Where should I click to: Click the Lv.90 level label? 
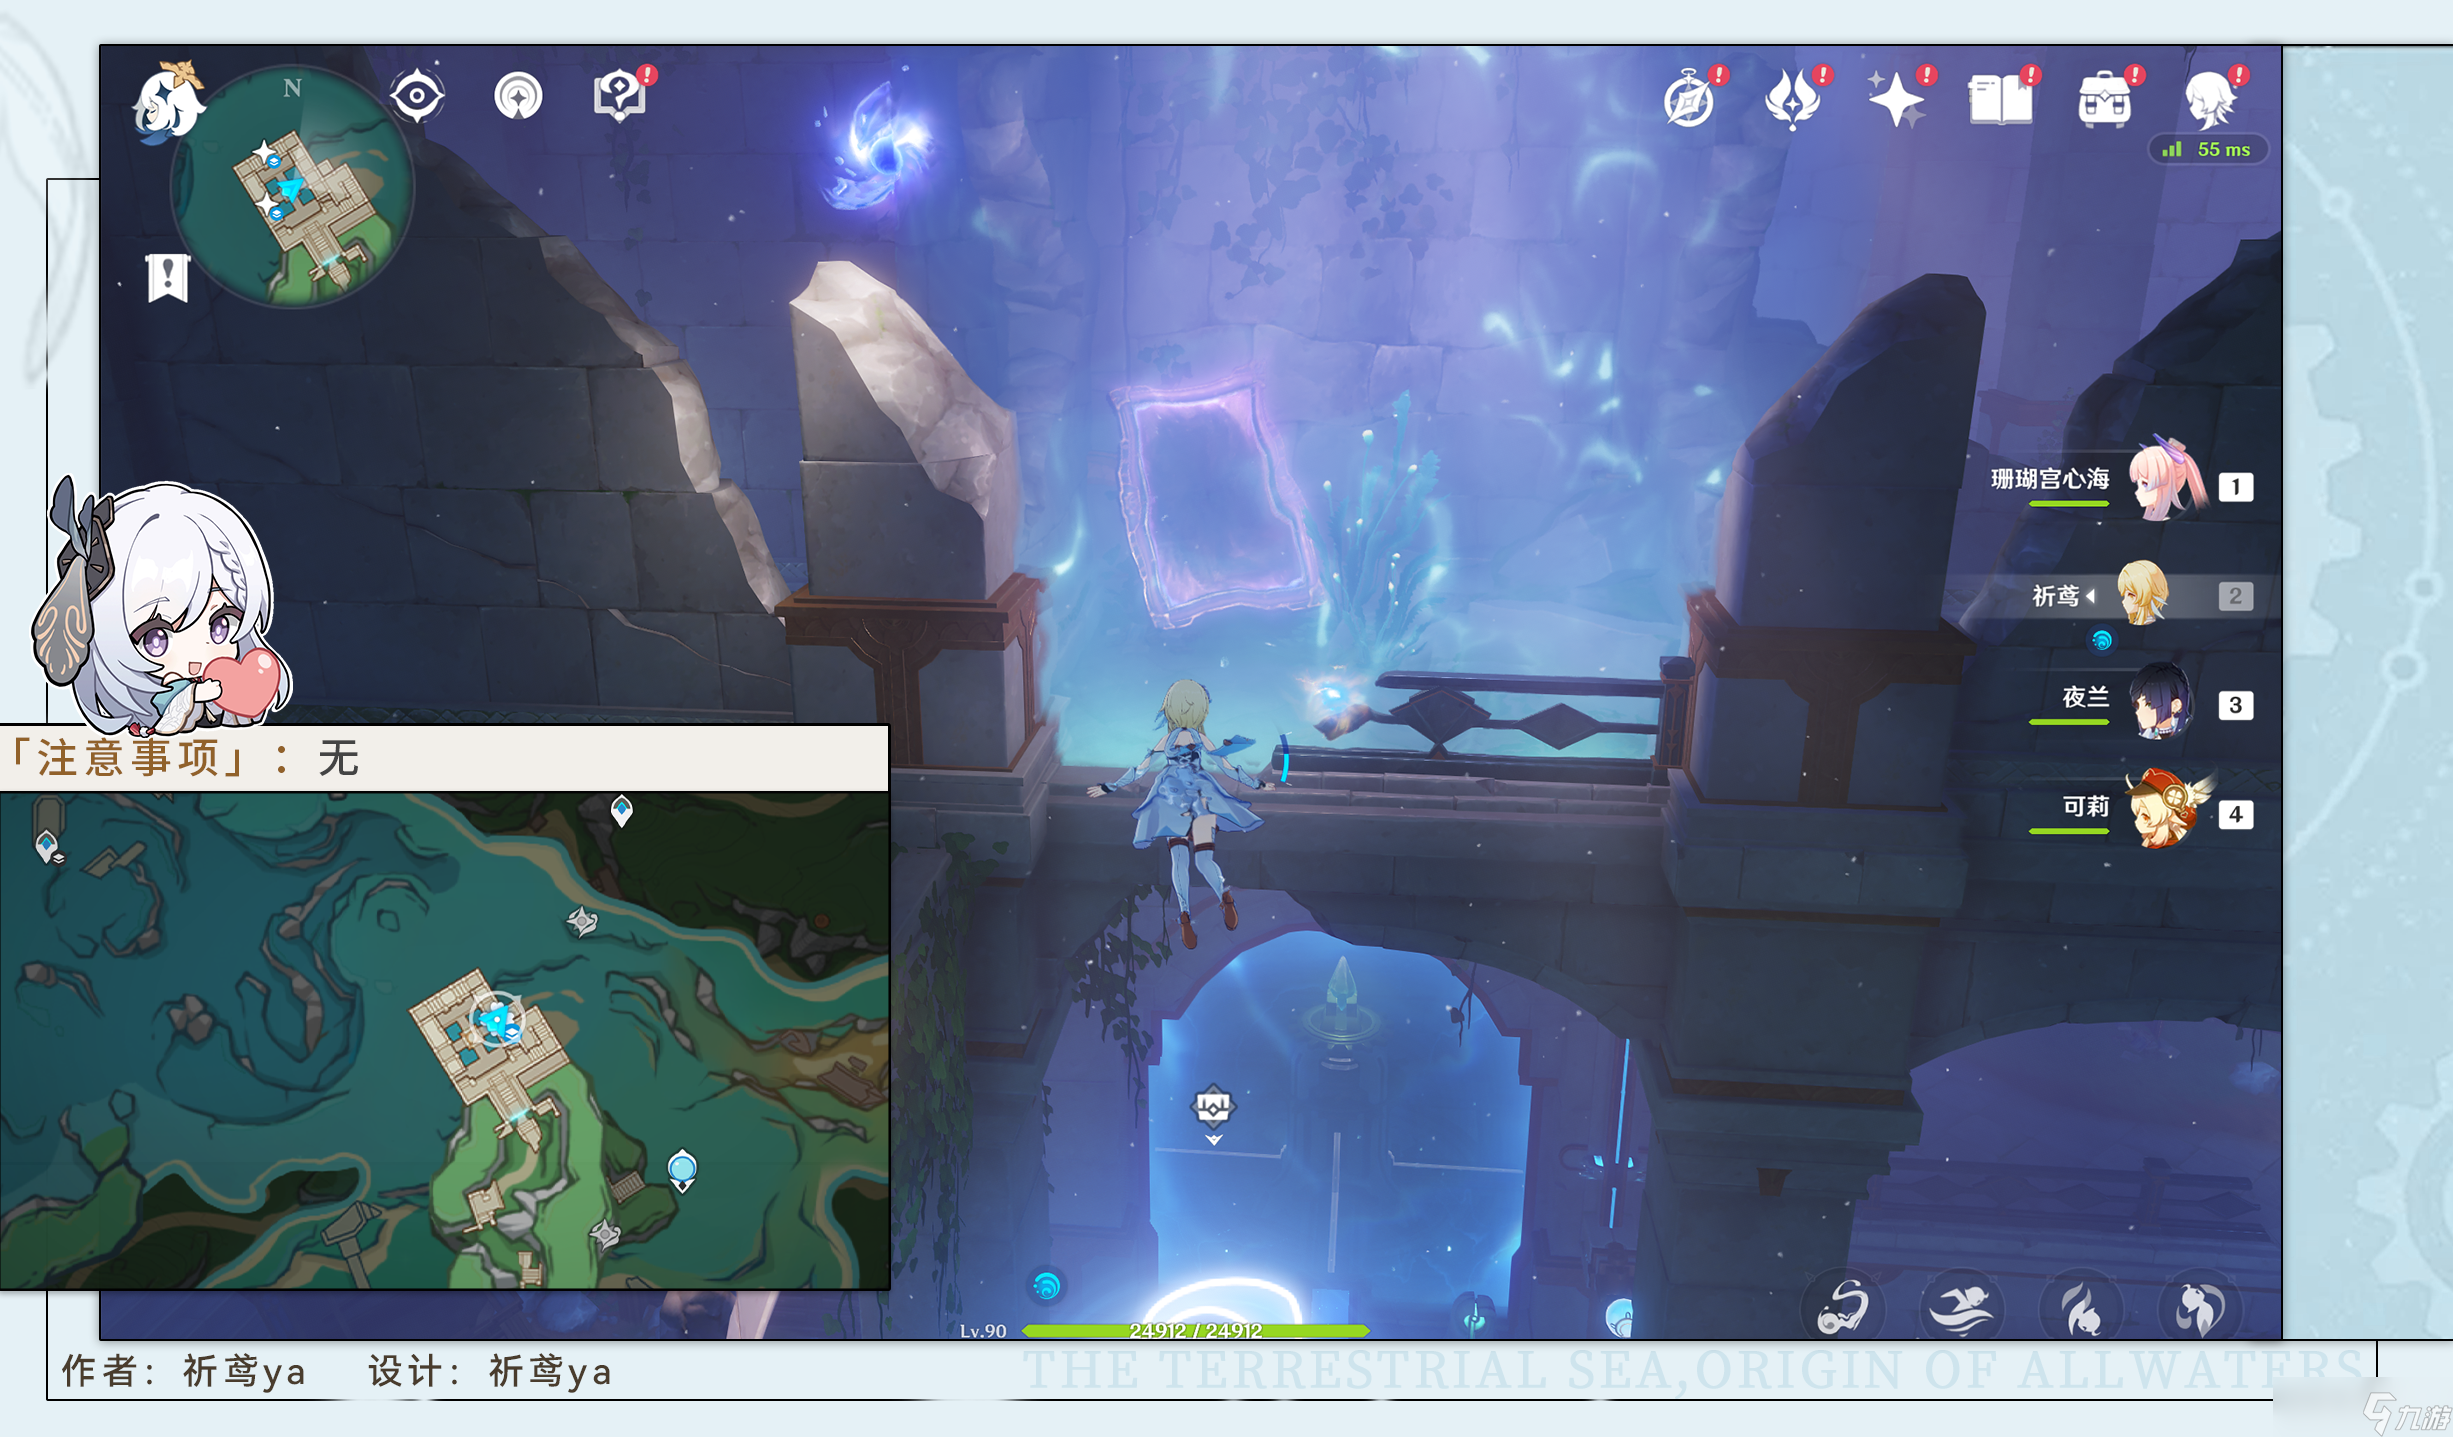tap(983, 1331)
